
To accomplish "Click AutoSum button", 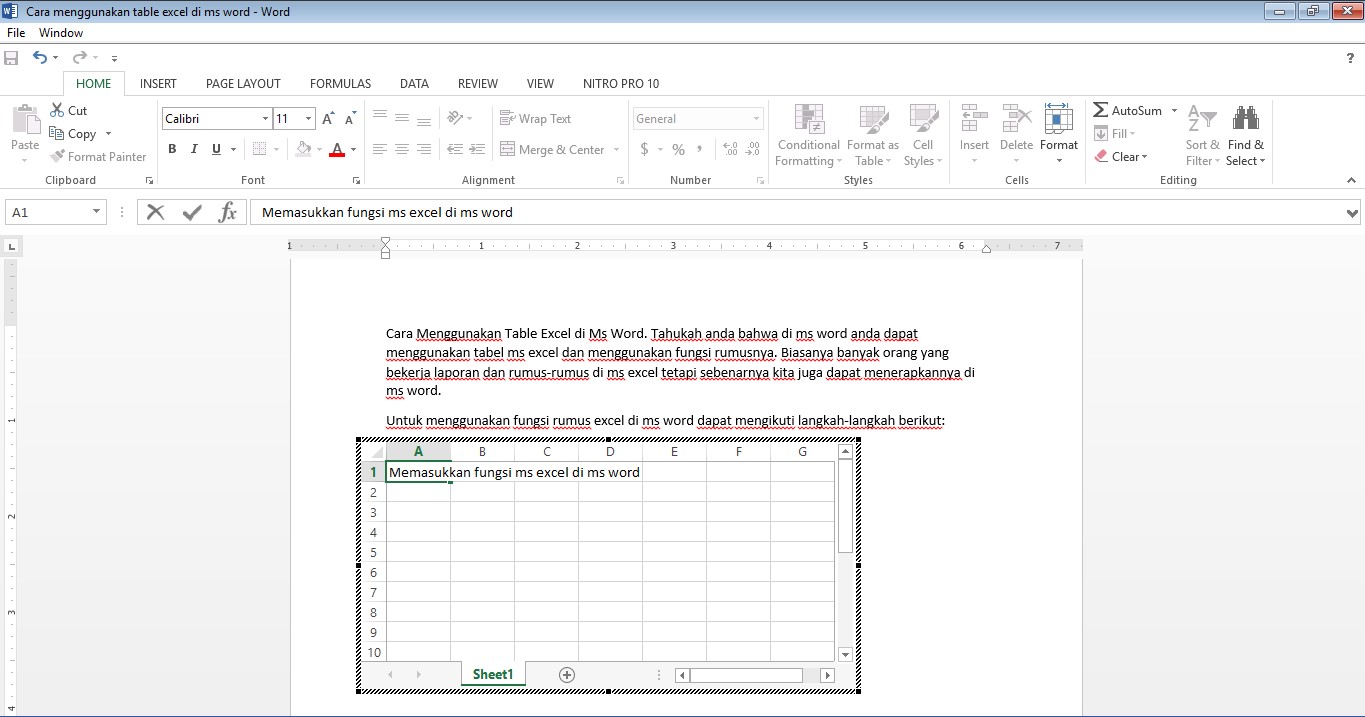I will [x=1128, y=110].
